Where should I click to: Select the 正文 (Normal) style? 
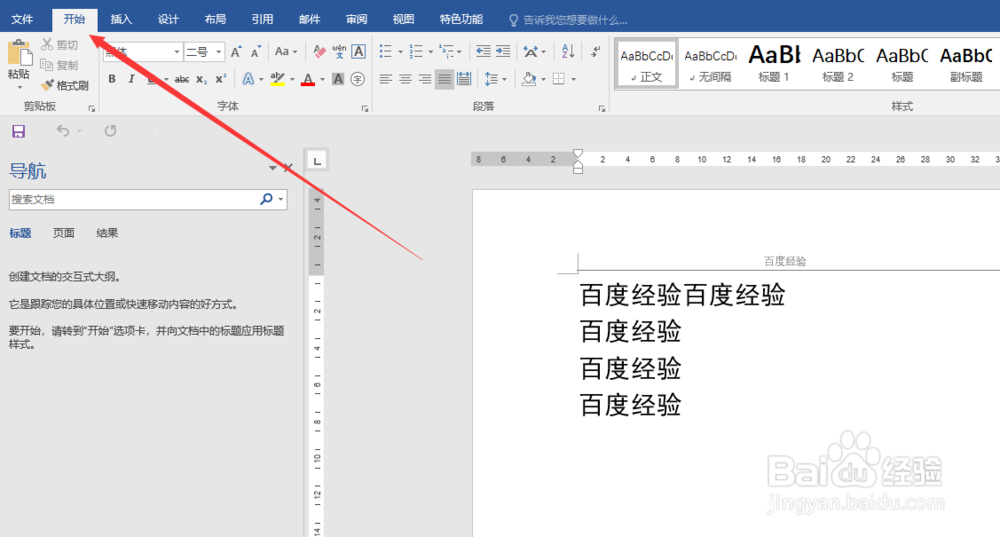[x=647, y=64]
